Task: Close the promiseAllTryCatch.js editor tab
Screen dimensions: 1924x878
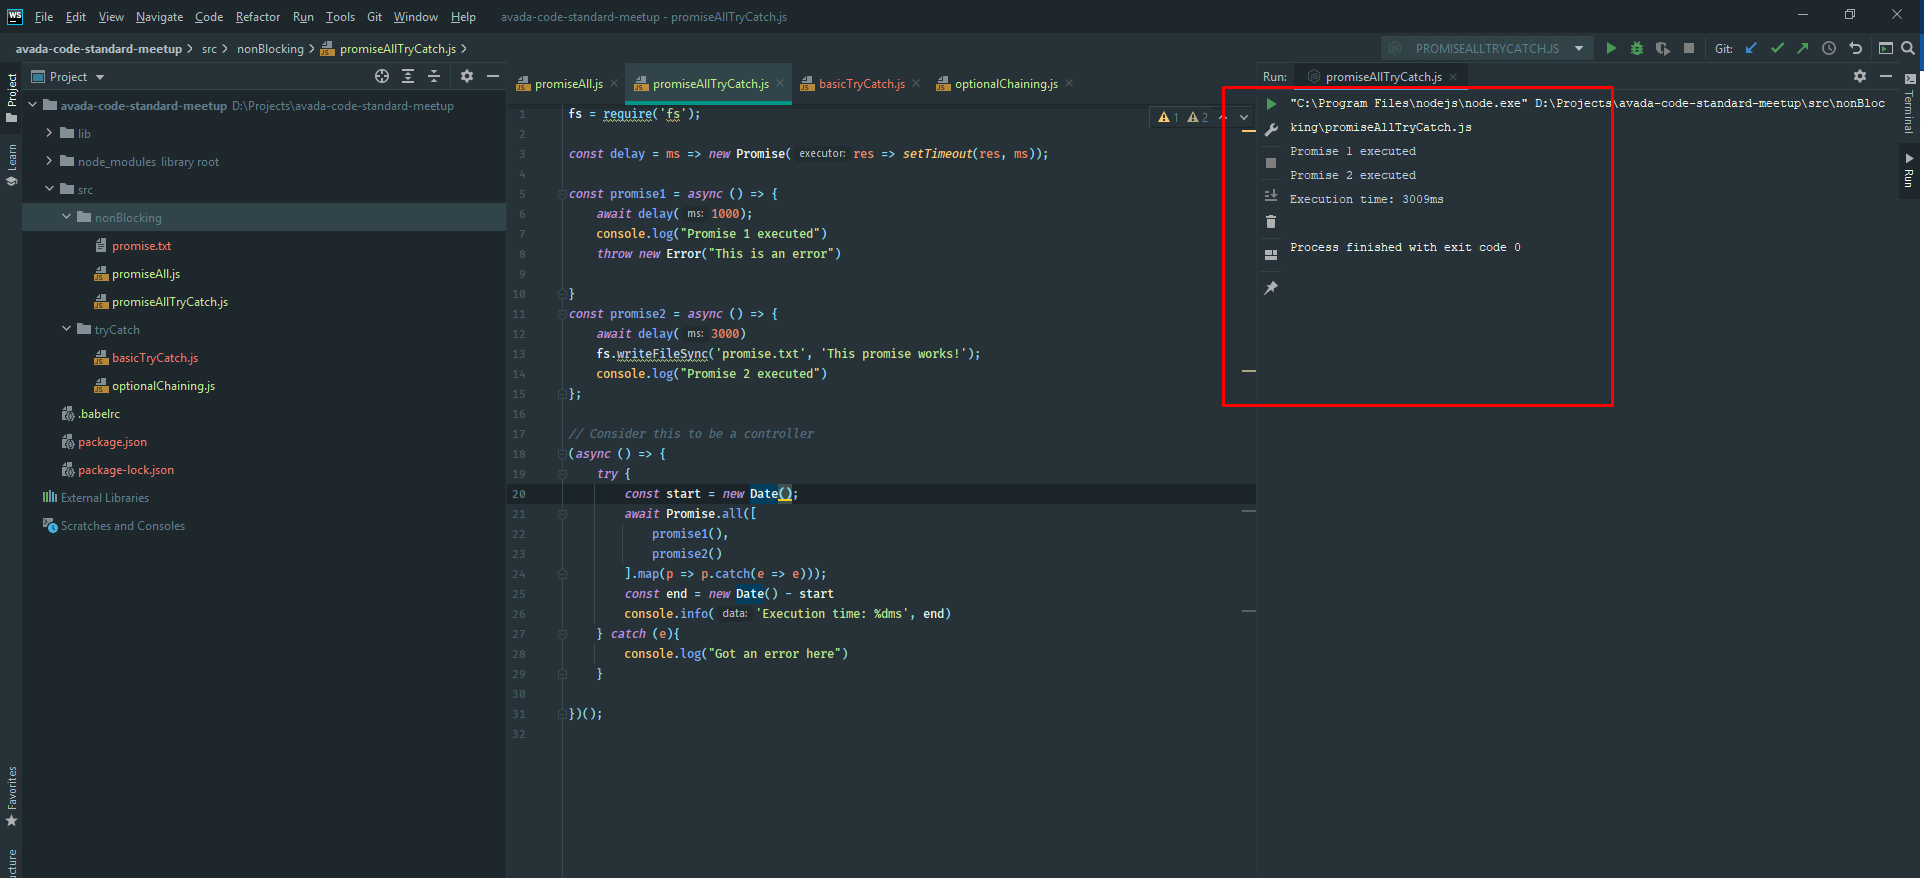Action: click(x=780, y=84)
